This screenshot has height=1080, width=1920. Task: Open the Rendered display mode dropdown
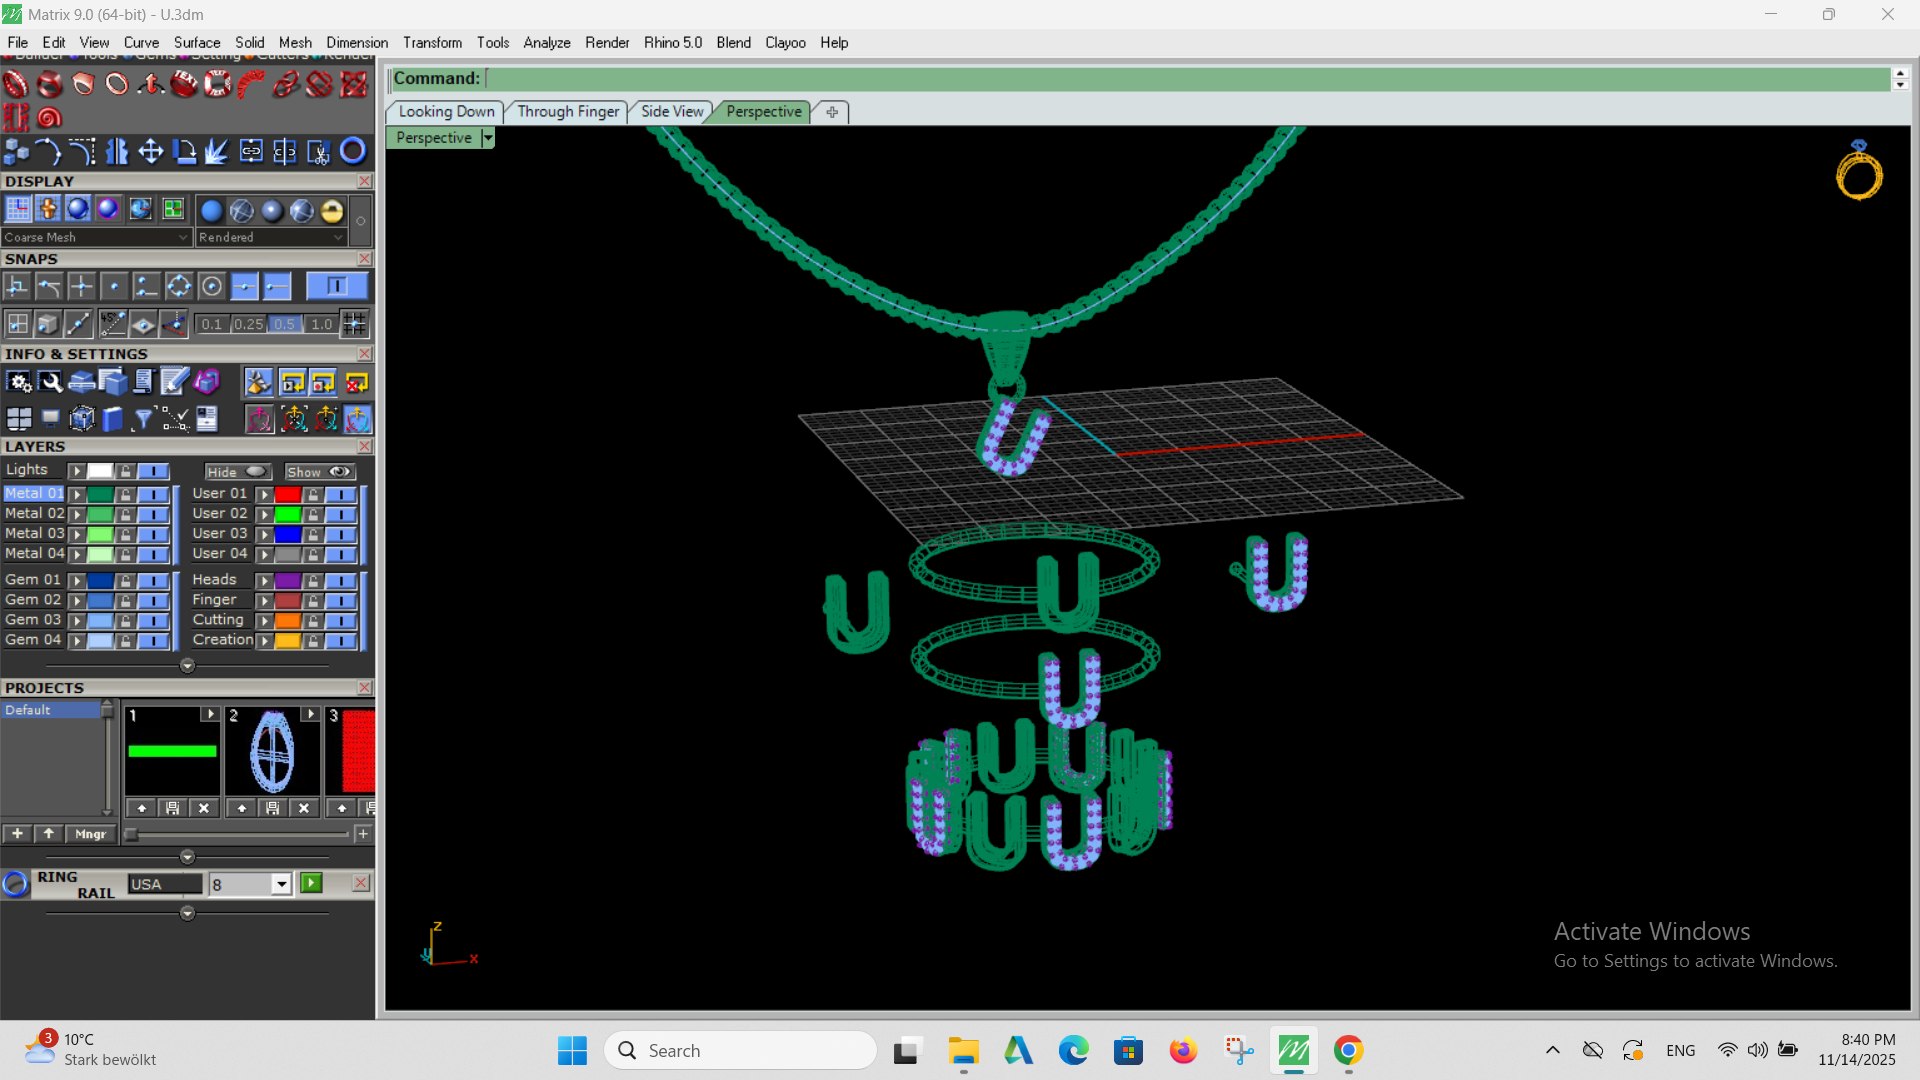(270, 237)
